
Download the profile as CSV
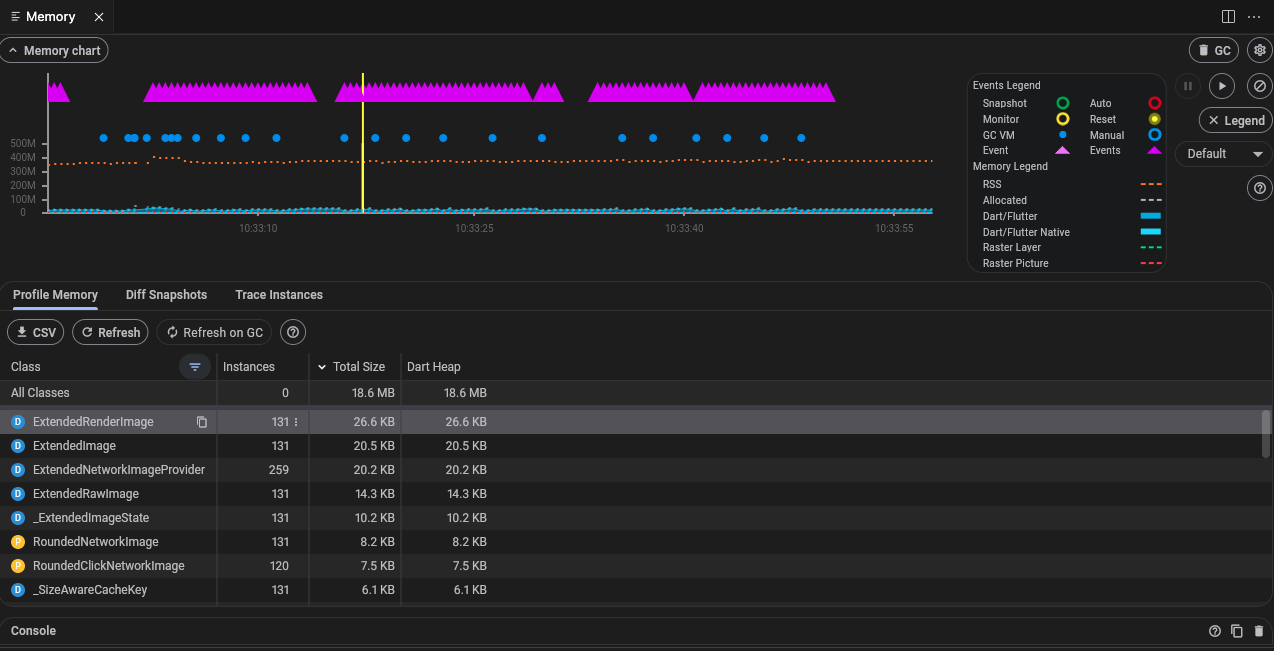point(36,333)
